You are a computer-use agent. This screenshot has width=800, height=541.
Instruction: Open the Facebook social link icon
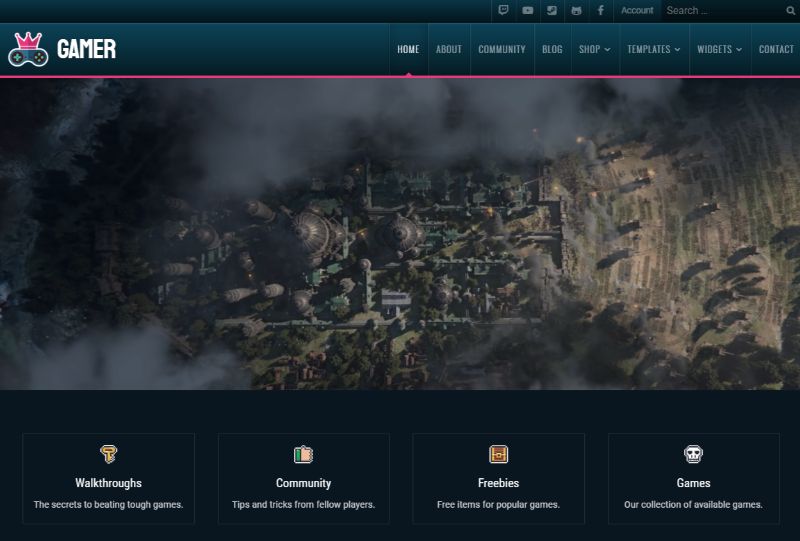tap(601, 10)
